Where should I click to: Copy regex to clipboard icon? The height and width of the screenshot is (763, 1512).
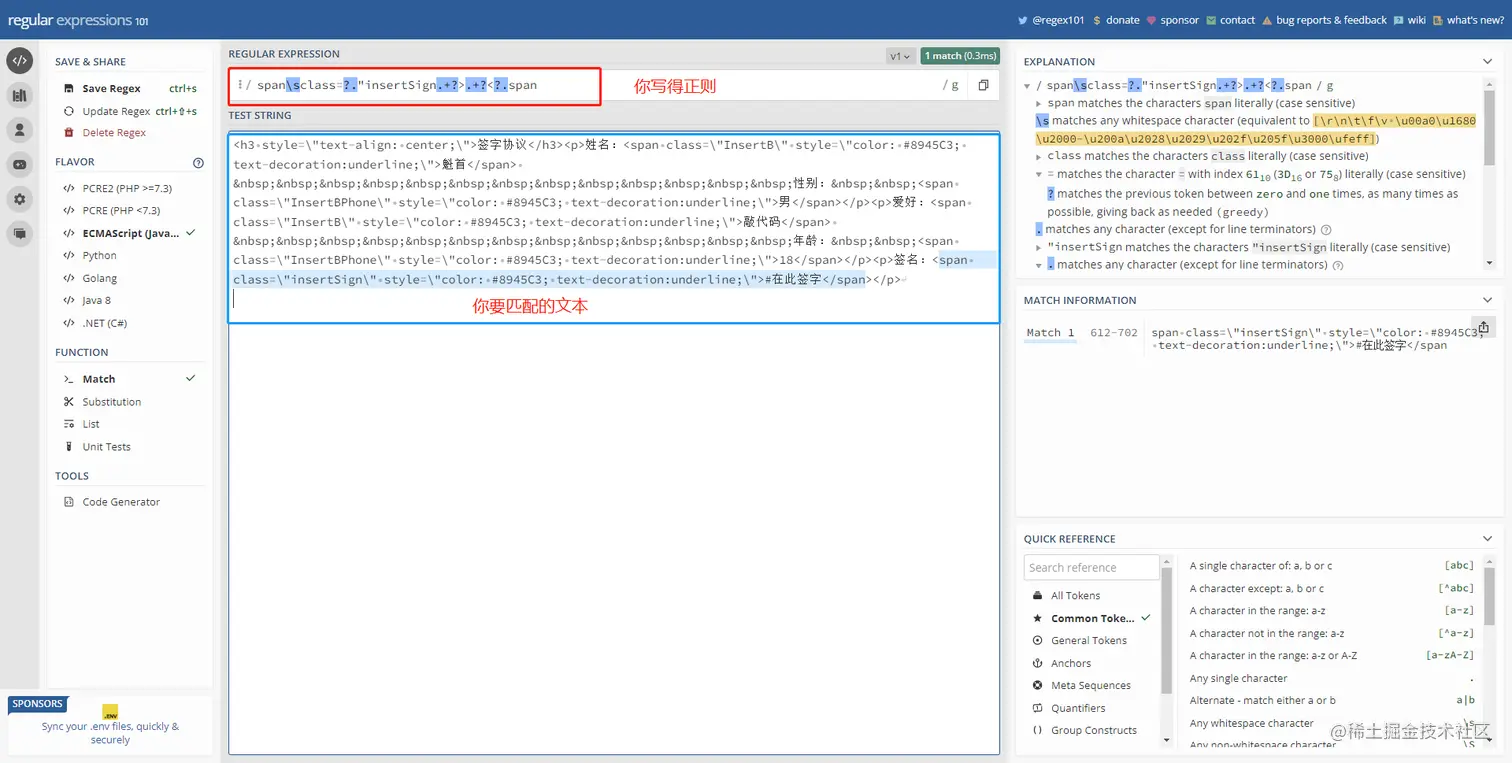pos(983,85)
